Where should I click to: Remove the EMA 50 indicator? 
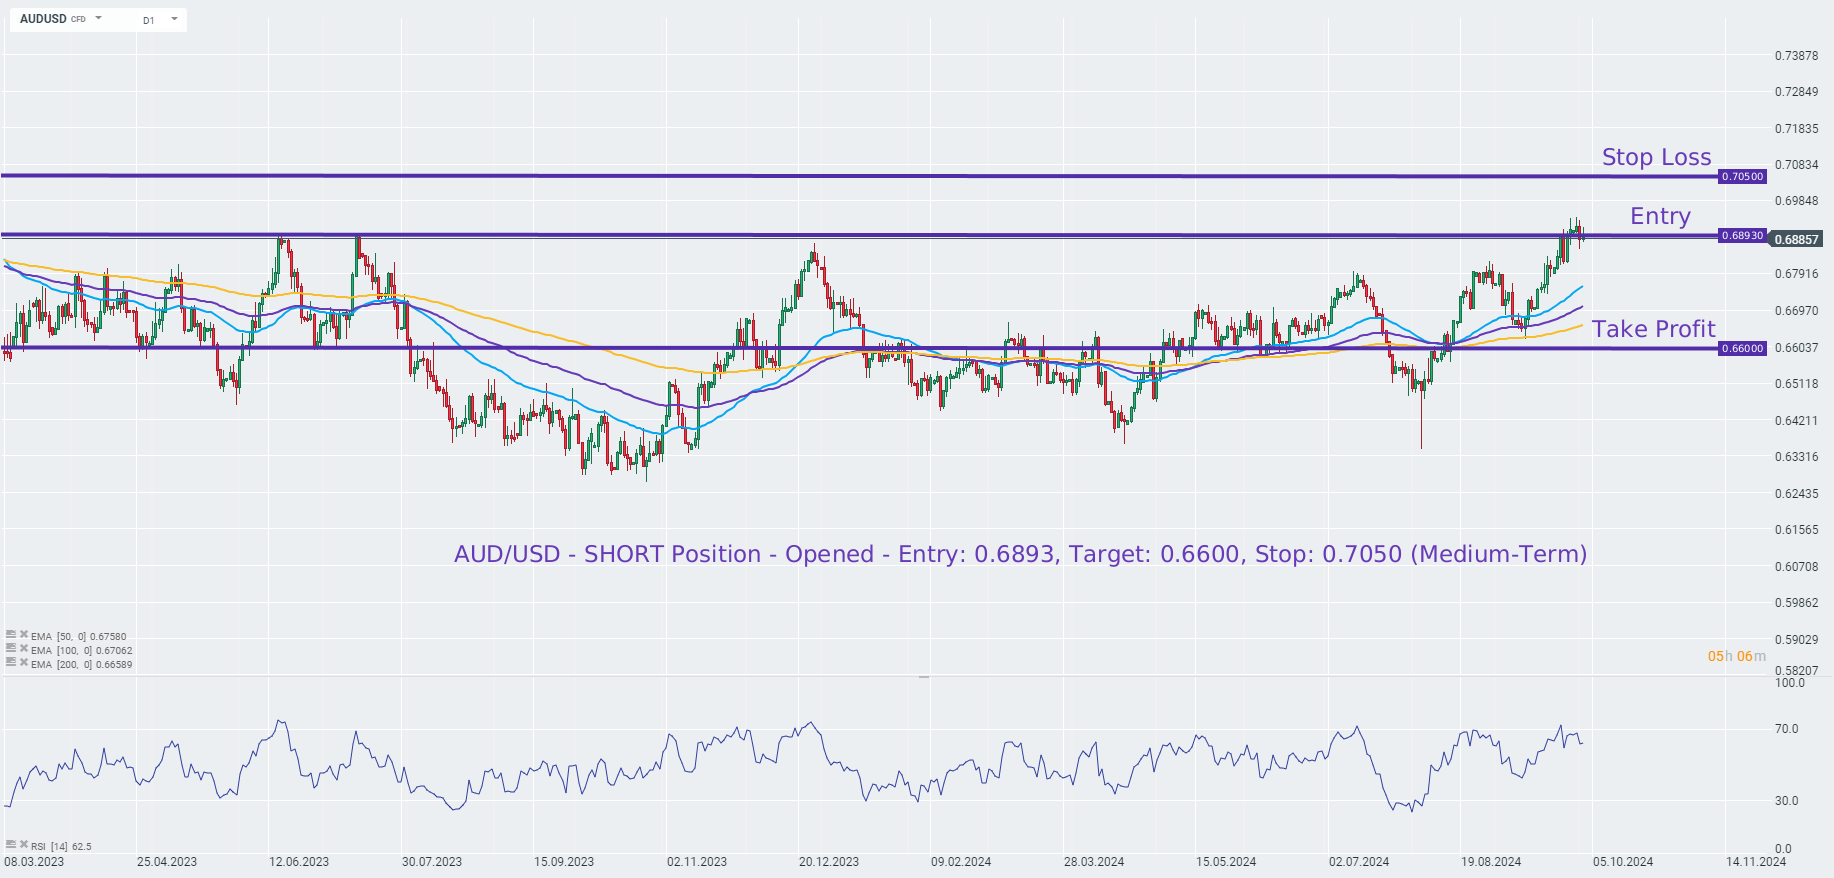(x=24, y=635)
